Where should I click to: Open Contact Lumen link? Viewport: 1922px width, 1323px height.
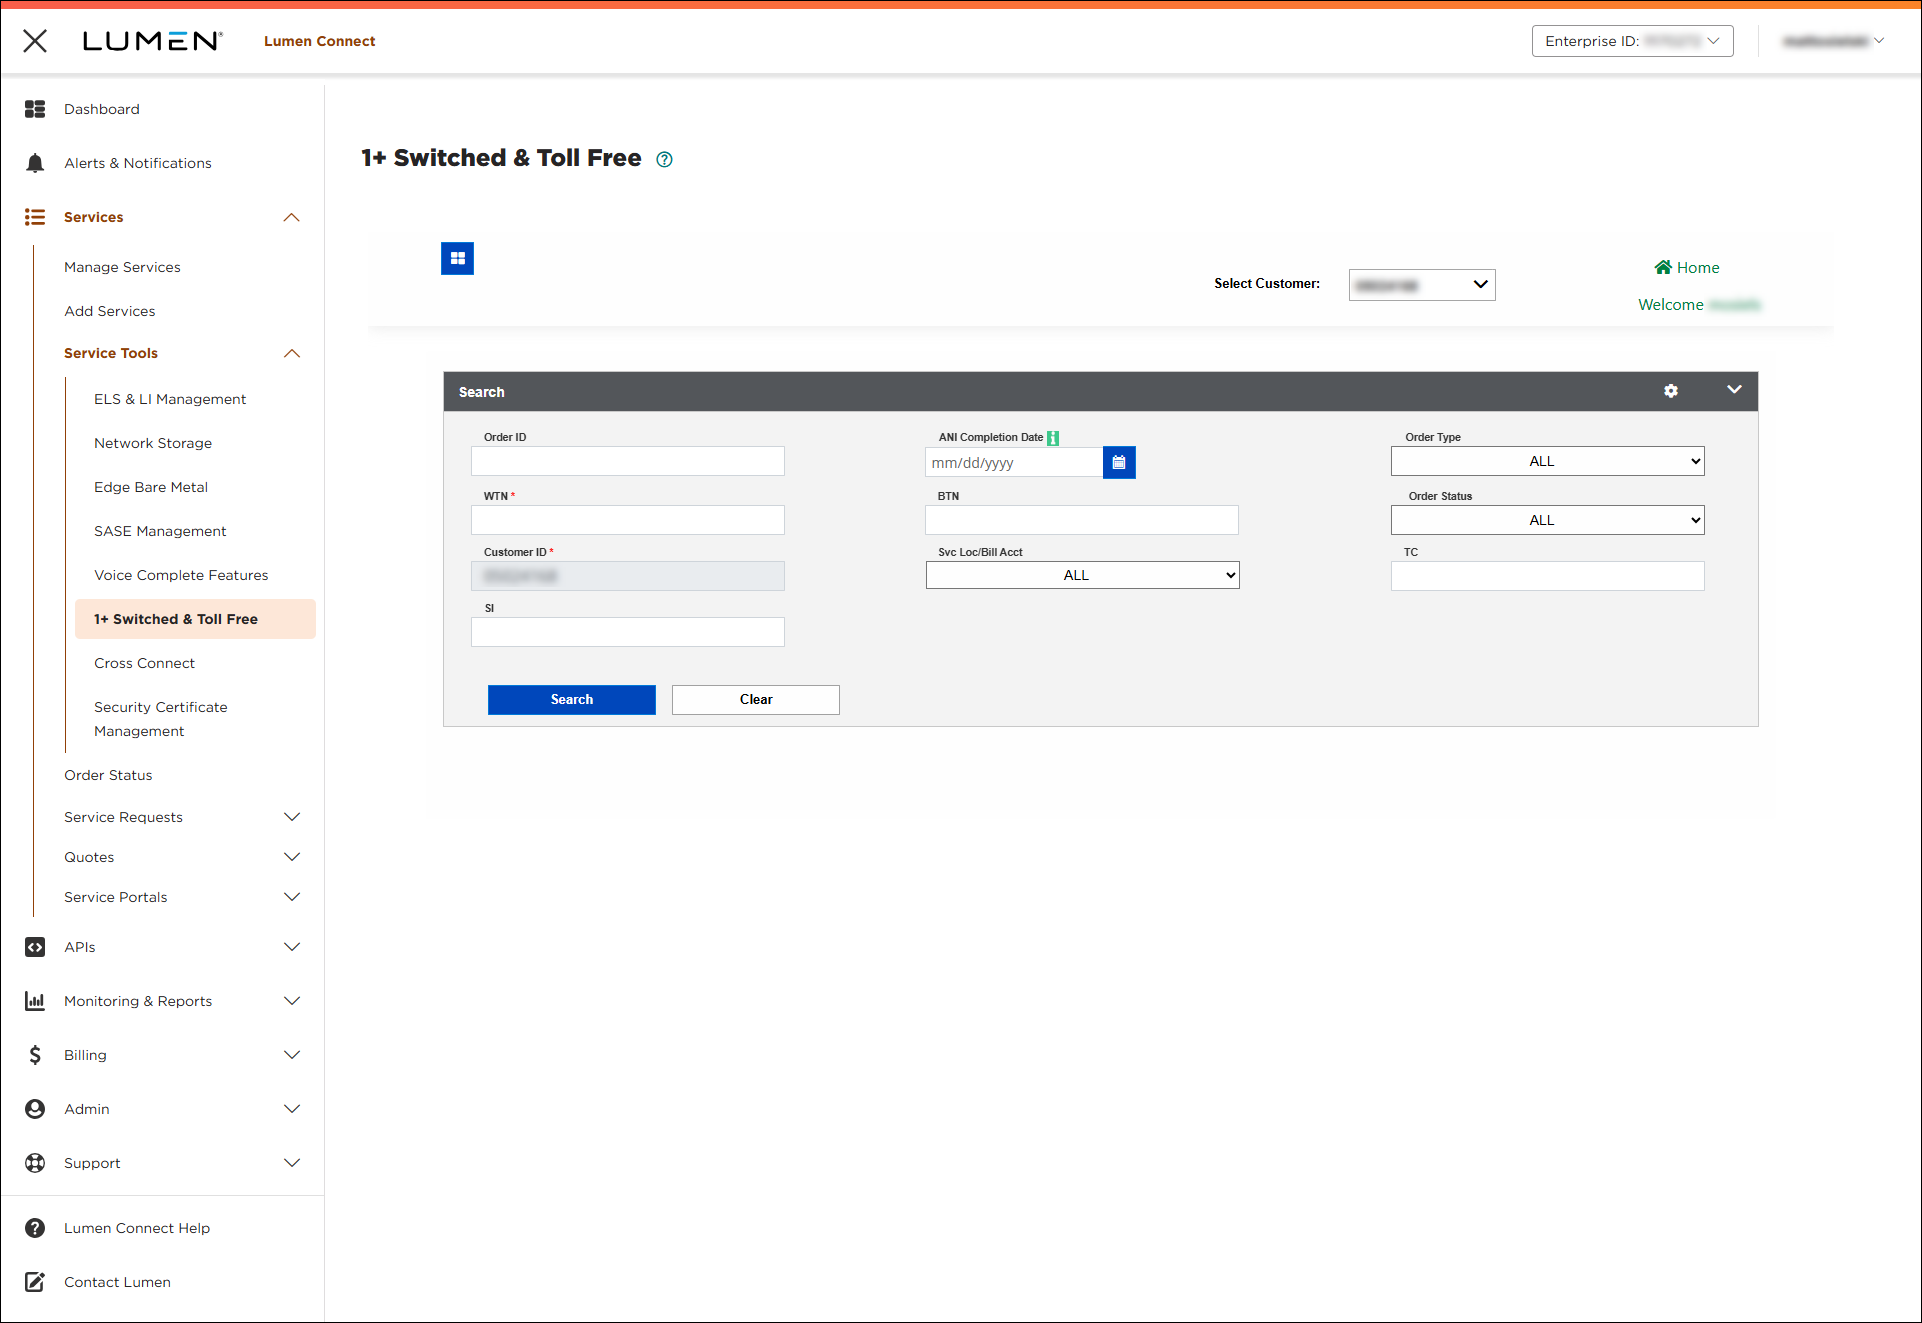click(x=117, y=1282)
